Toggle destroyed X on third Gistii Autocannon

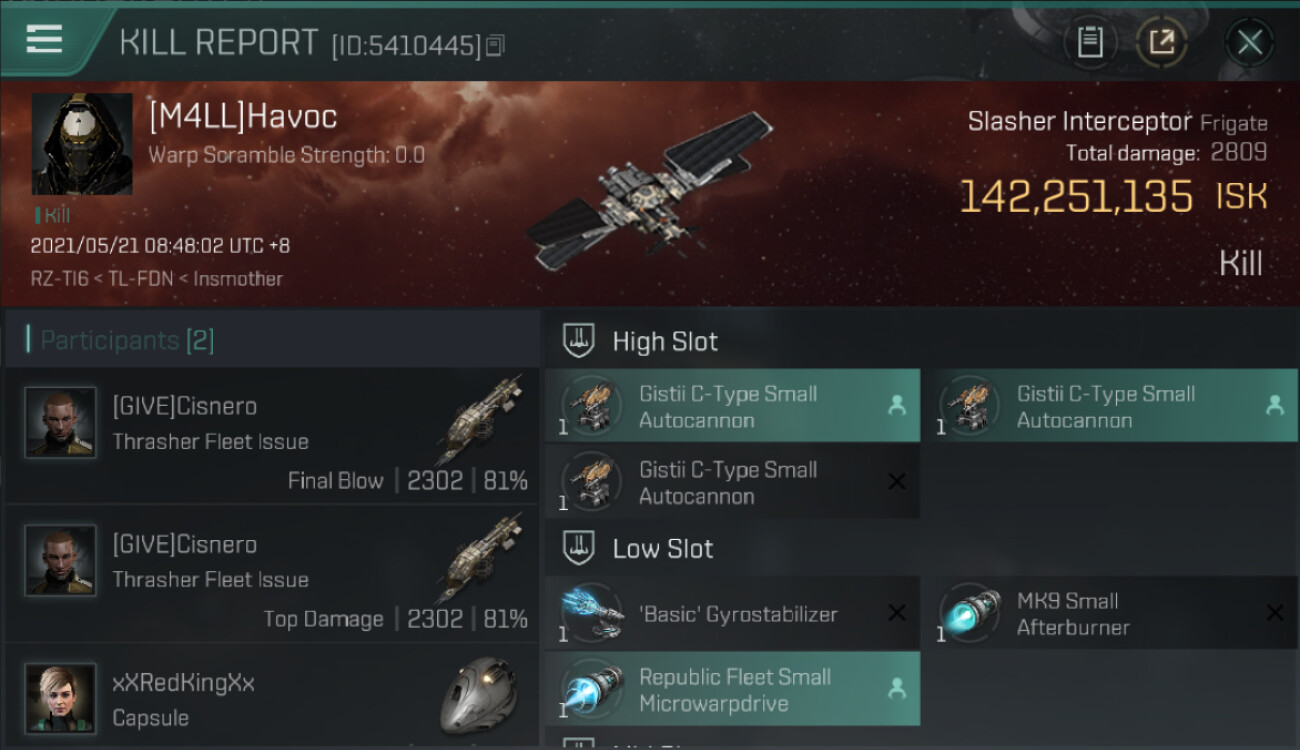(x=897, y=481)
